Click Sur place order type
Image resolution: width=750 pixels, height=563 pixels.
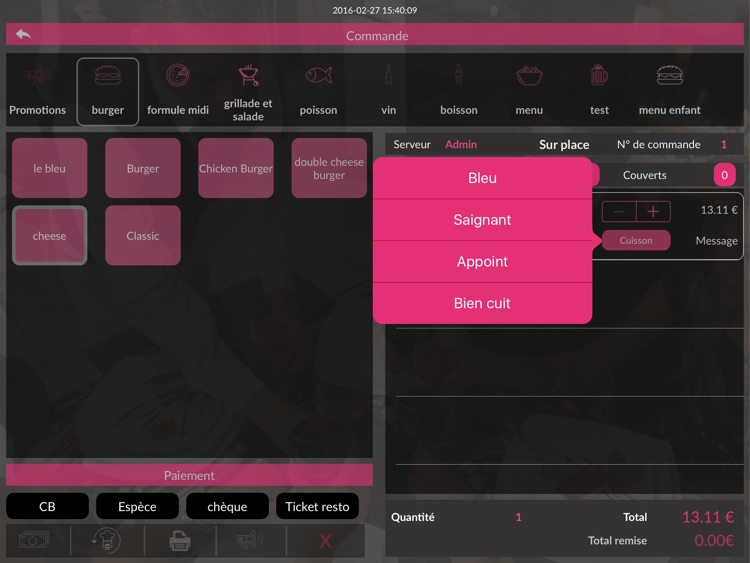[x=564, y=144]
